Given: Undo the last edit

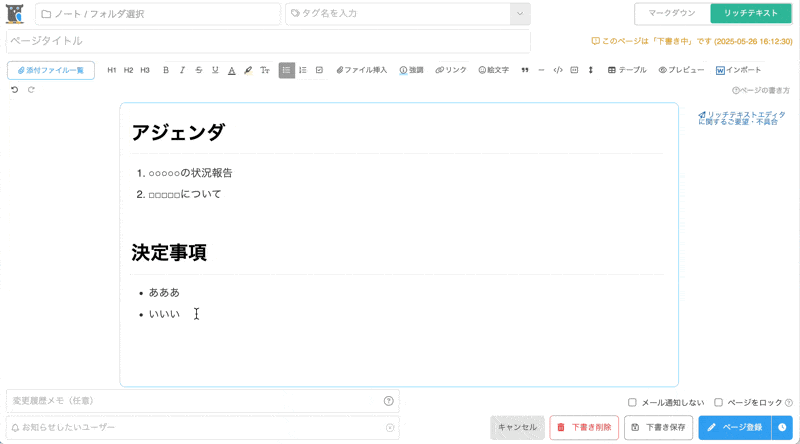Looking at the screenshot, I should click(14, 90).
